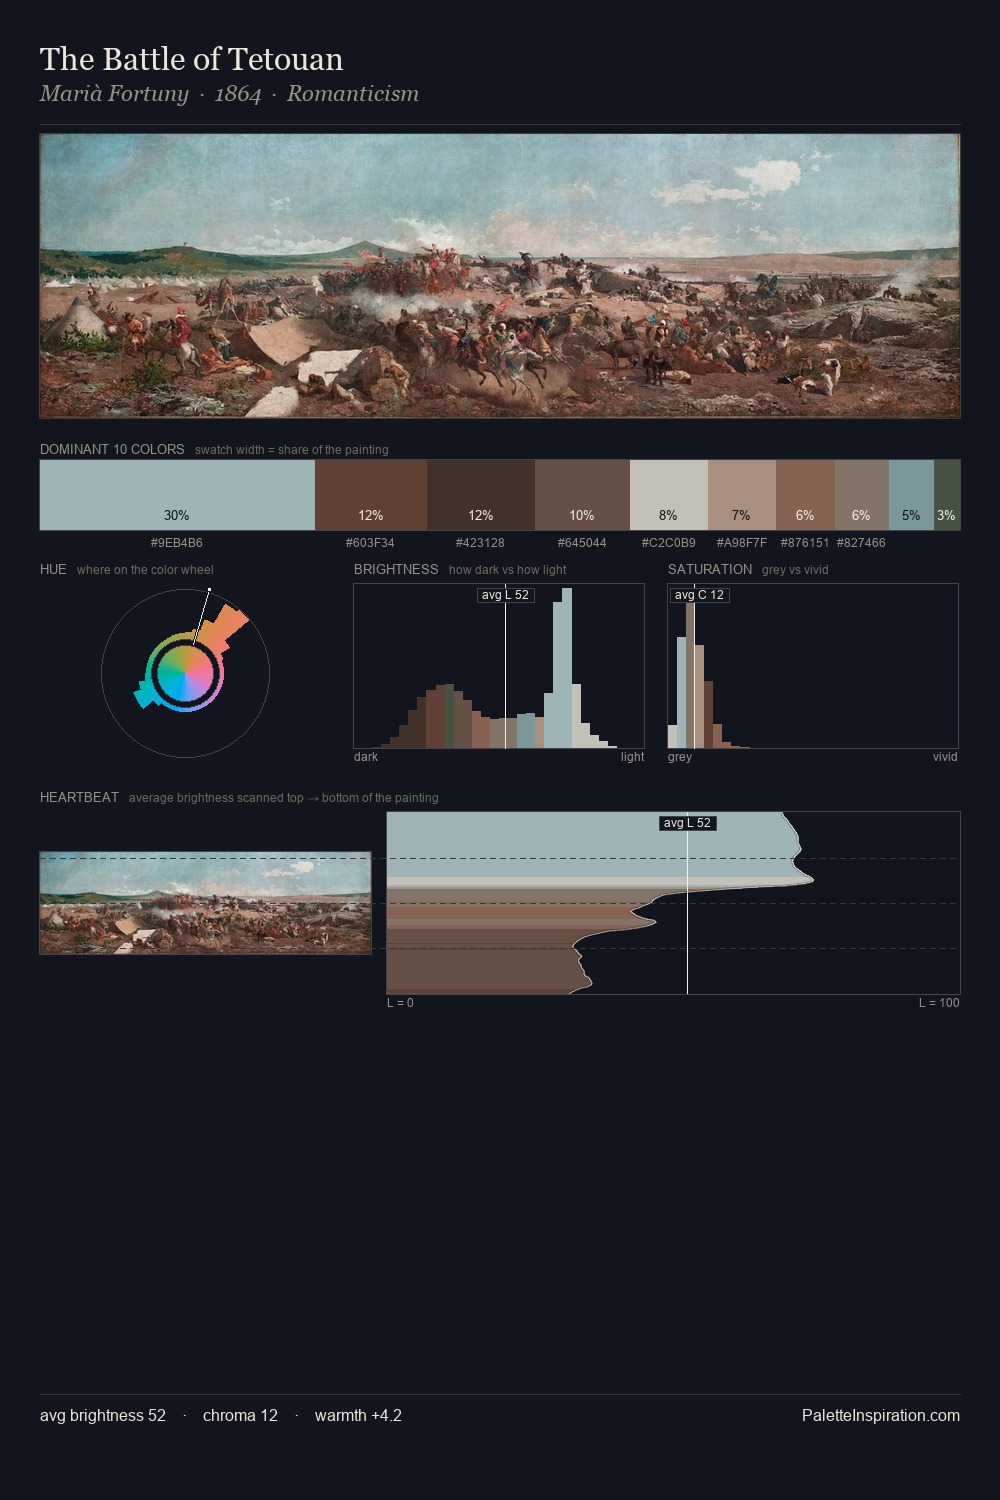Click 'warmth +4.2' in the footer
This screenshot has width=1000, height=1500.
358,1415
